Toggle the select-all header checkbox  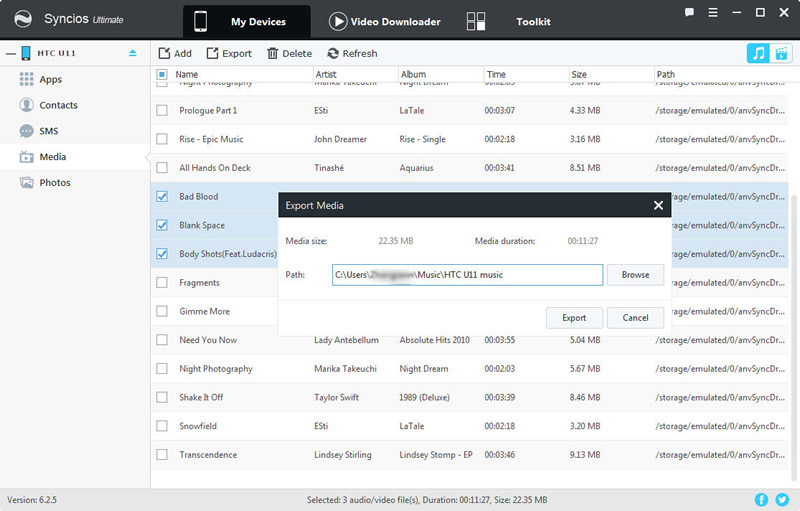click(162, 74)
